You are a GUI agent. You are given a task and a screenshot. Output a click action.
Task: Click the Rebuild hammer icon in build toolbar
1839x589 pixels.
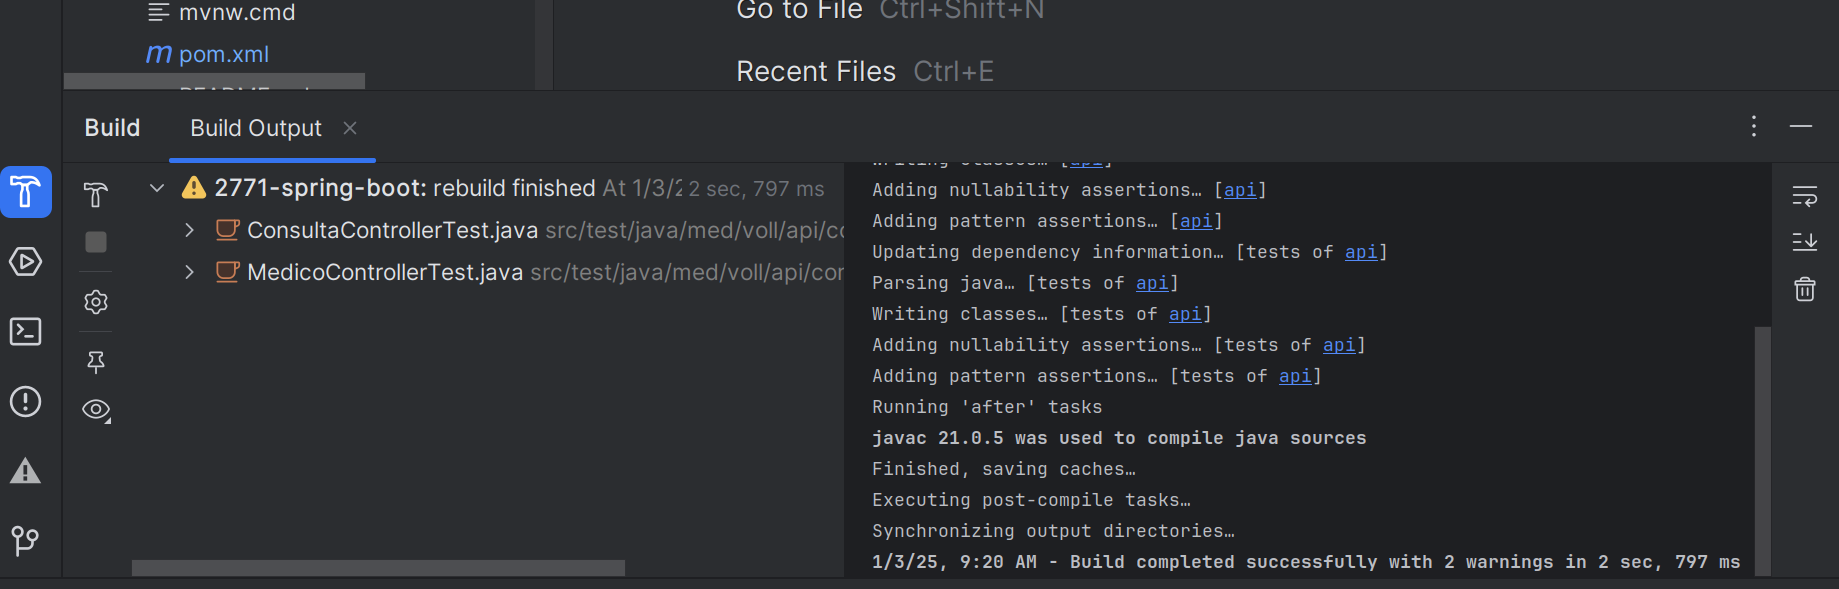(x=96, y=194)
